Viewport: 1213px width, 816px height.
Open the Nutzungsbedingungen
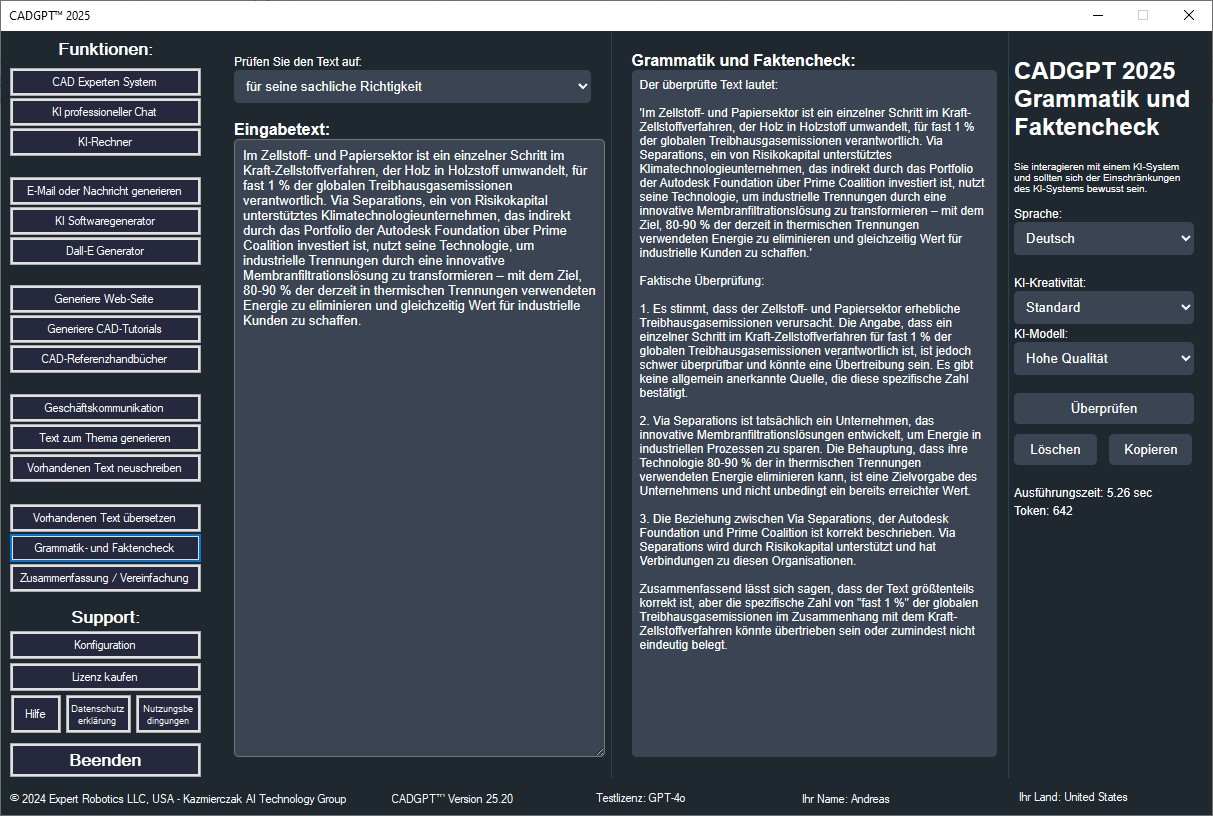tap(168, 714)
